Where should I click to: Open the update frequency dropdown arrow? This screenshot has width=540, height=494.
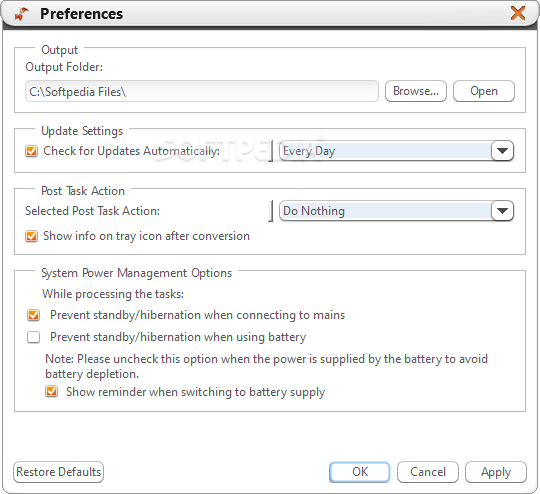click(x=502, y=151)
